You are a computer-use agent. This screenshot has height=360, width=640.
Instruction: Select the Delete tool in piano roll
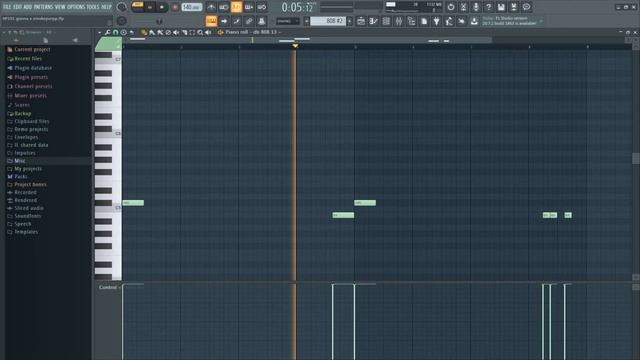point(168,32)
